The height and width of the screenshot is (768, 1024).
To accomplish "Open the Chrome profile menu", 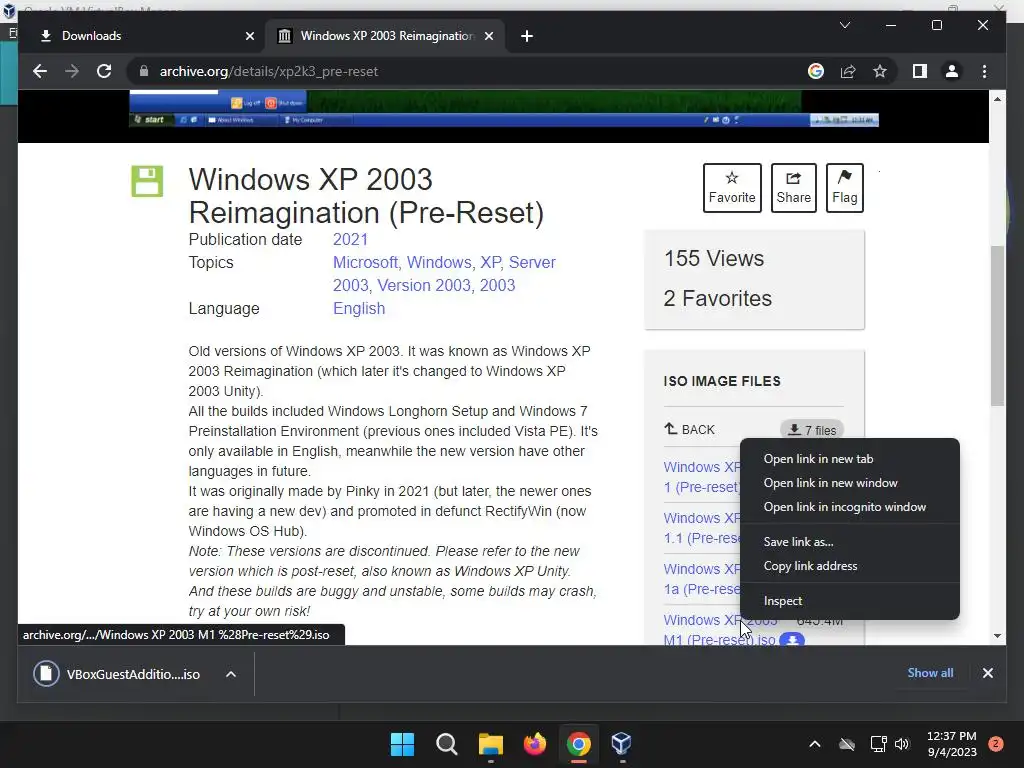I will pos(952,71).
